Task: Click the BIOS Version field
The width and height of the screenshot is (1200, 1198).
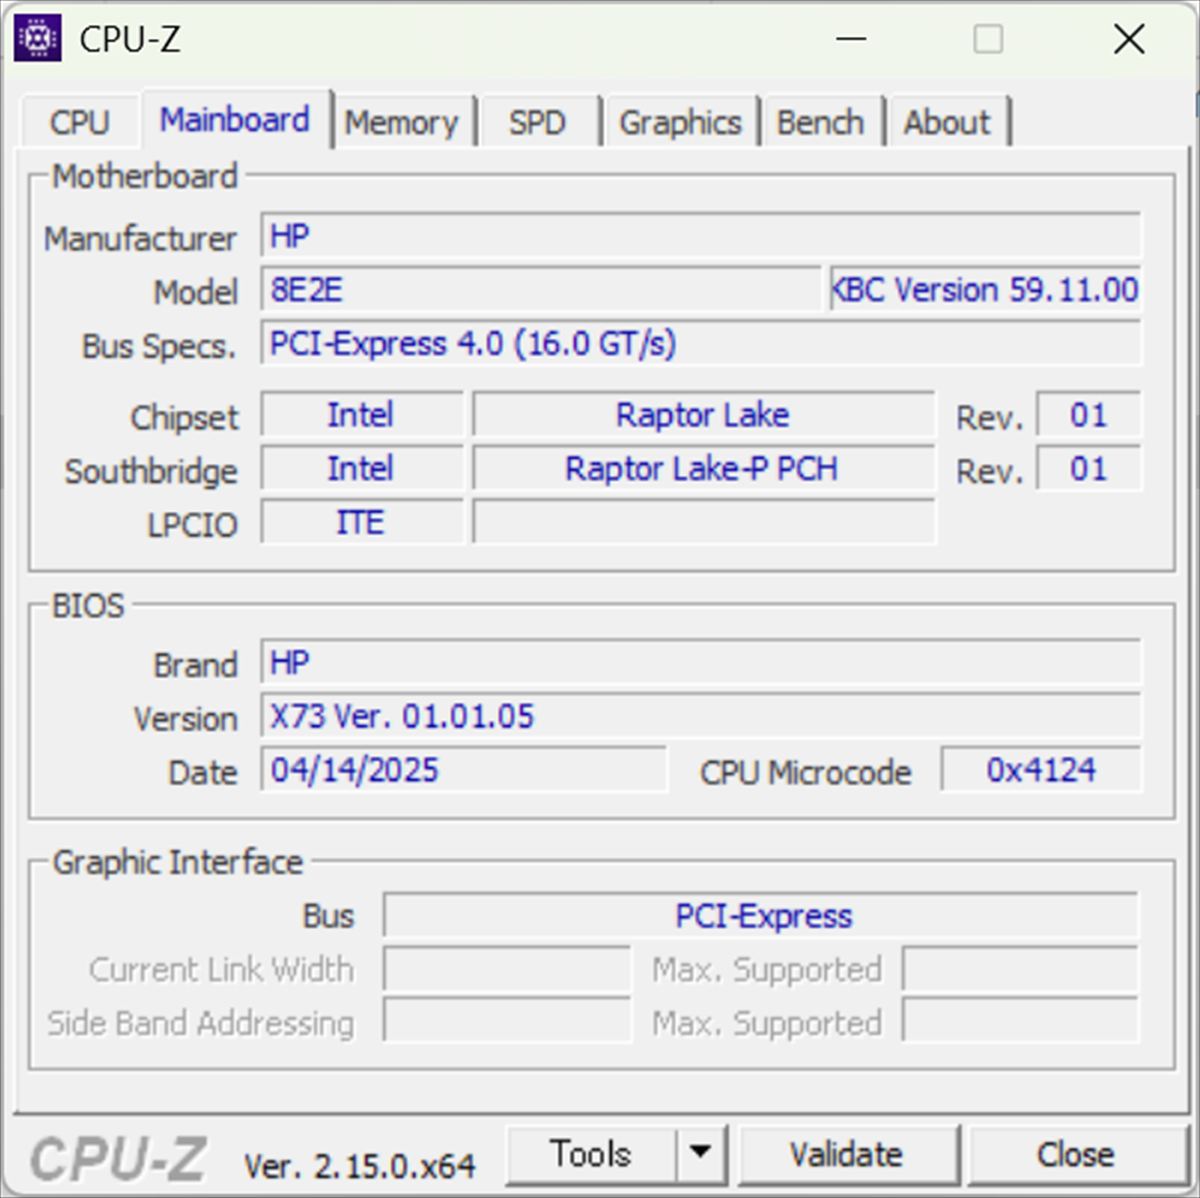Action: click(700, 717)
